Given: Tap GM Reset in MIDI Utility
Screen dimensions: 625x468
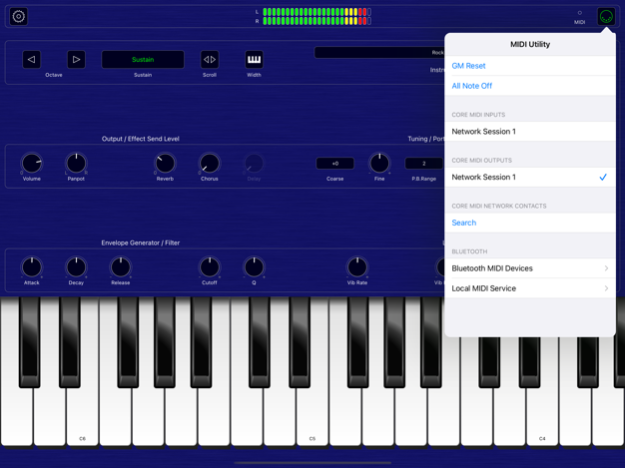Looking at the screenshot, I should tap(530, 66).
